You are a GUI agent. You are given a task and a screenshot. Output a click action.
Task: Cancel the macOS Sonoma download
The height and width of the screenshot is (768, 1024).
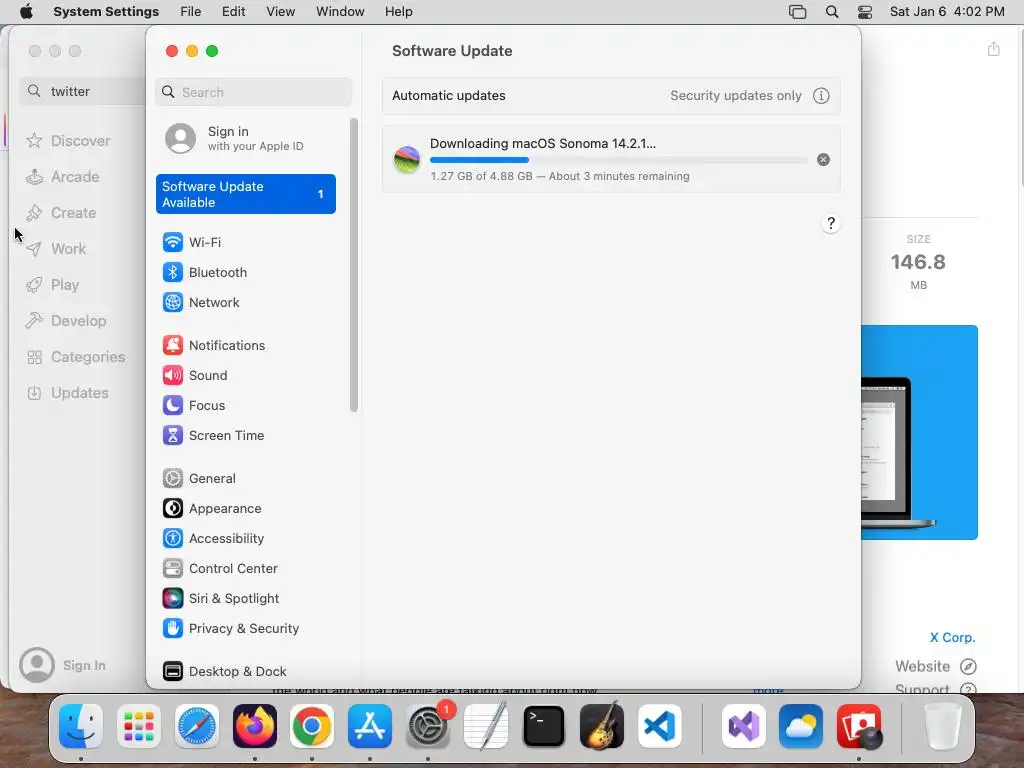(824, 159)
